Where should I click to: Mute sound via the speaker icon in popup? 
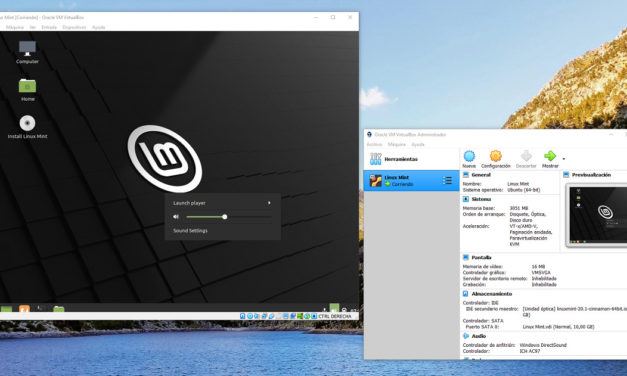point(176,217)
